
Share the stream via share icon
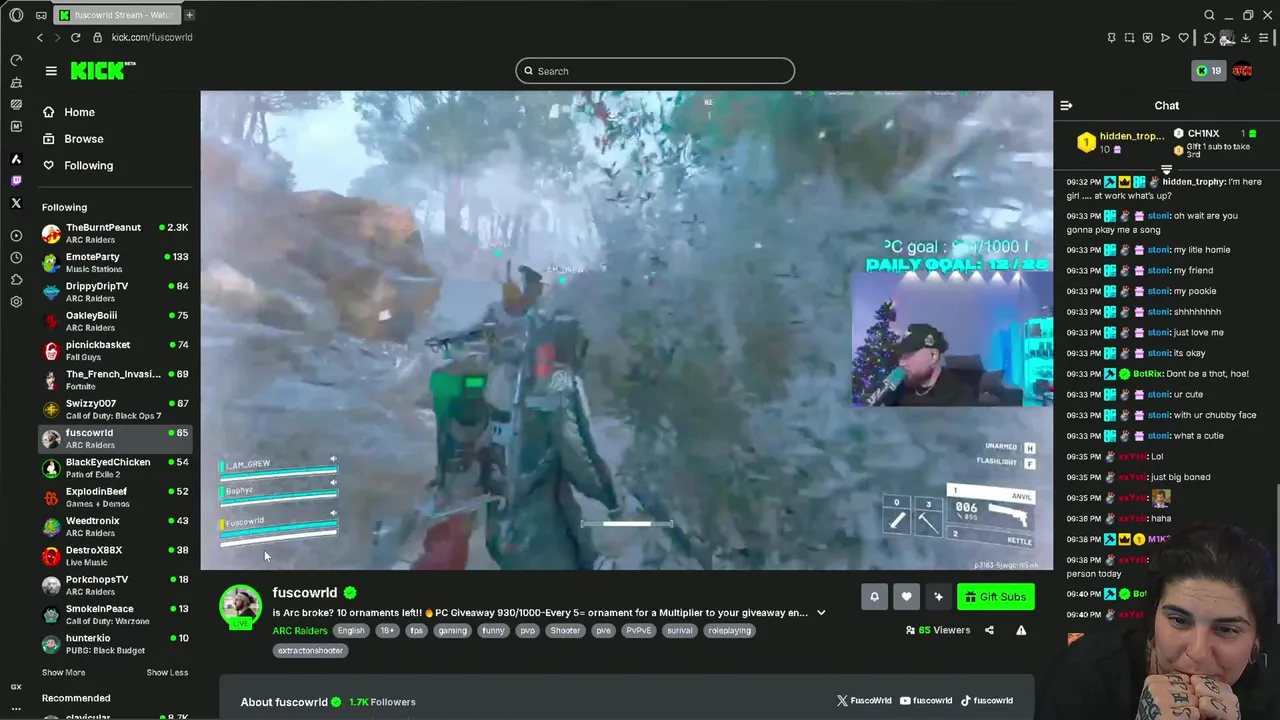[989, 630]
